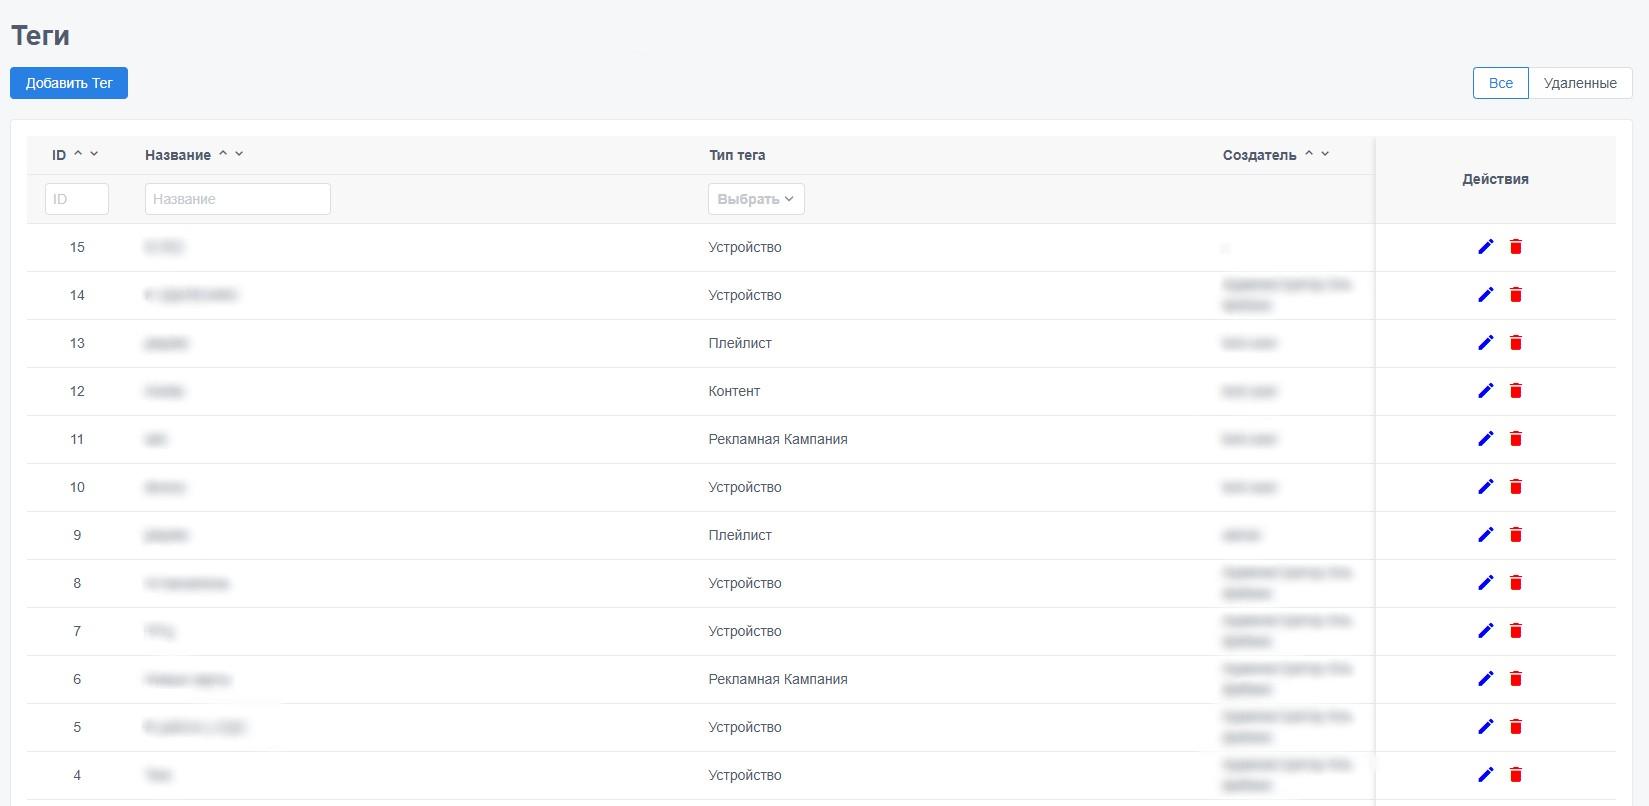This screenshot has width=1649, height=806.
Task: Edit the Контент tag in row 12
Action: pos(1486,391)
